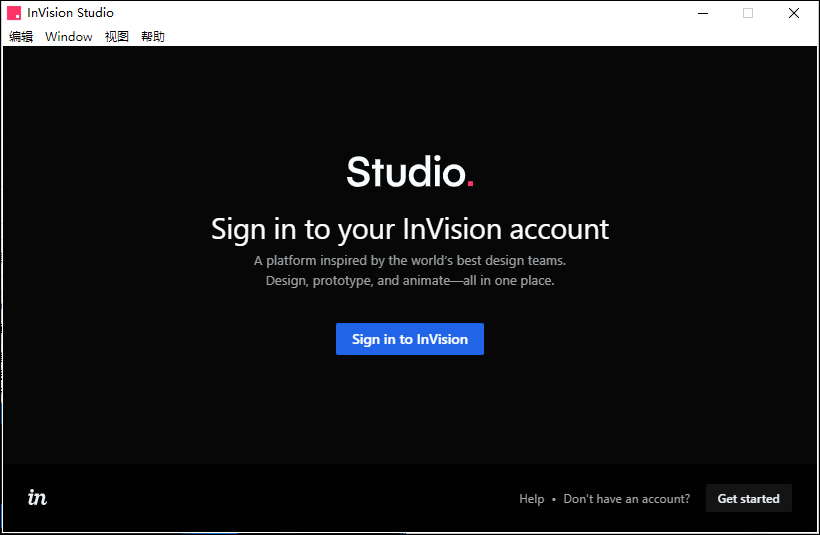Screen dimensions: 820x535
Task: Open the Help link
Action: coord(531,499)
